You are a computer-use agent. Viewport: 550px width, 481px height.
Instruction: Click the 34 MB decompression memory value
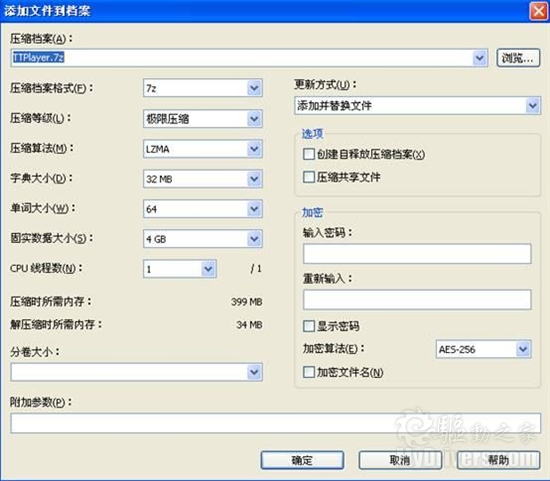(249, 325)
